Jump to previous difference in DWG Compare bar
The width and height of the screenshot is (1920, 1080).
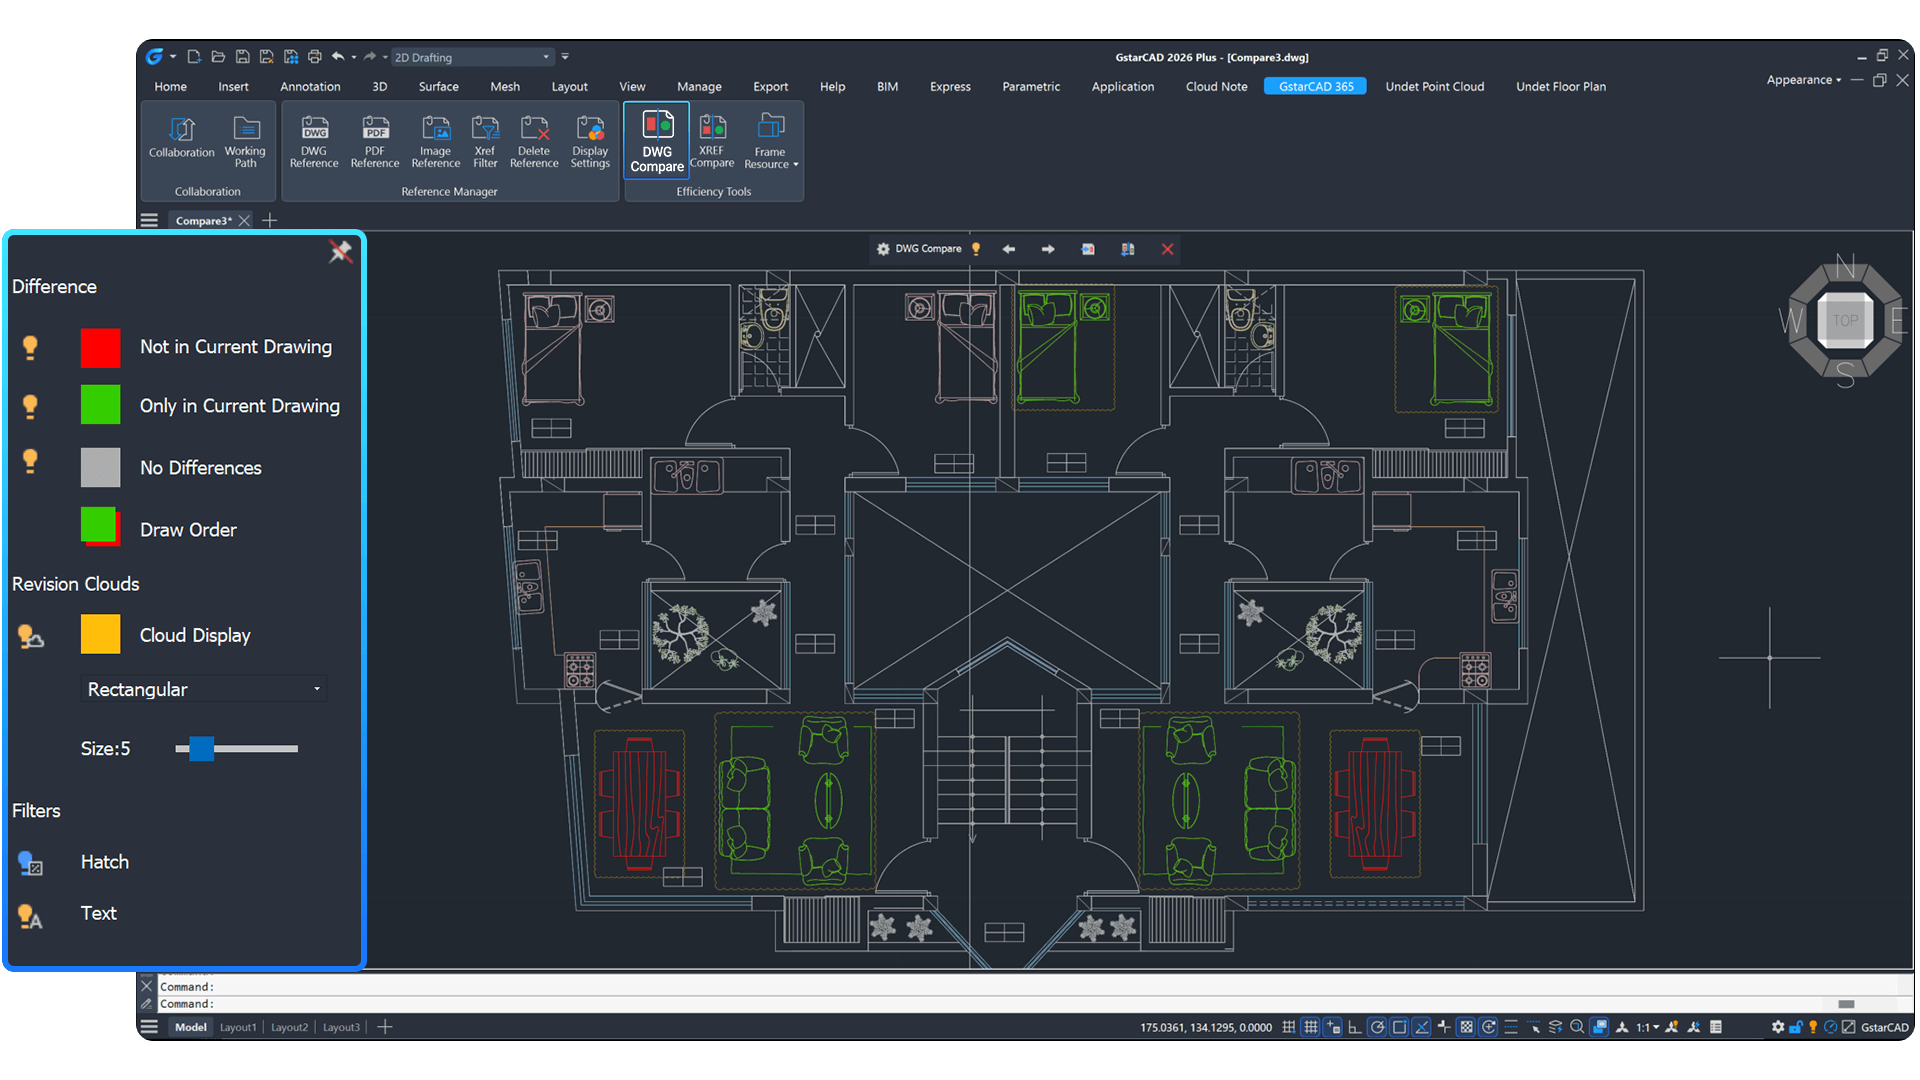(1009, 249)
